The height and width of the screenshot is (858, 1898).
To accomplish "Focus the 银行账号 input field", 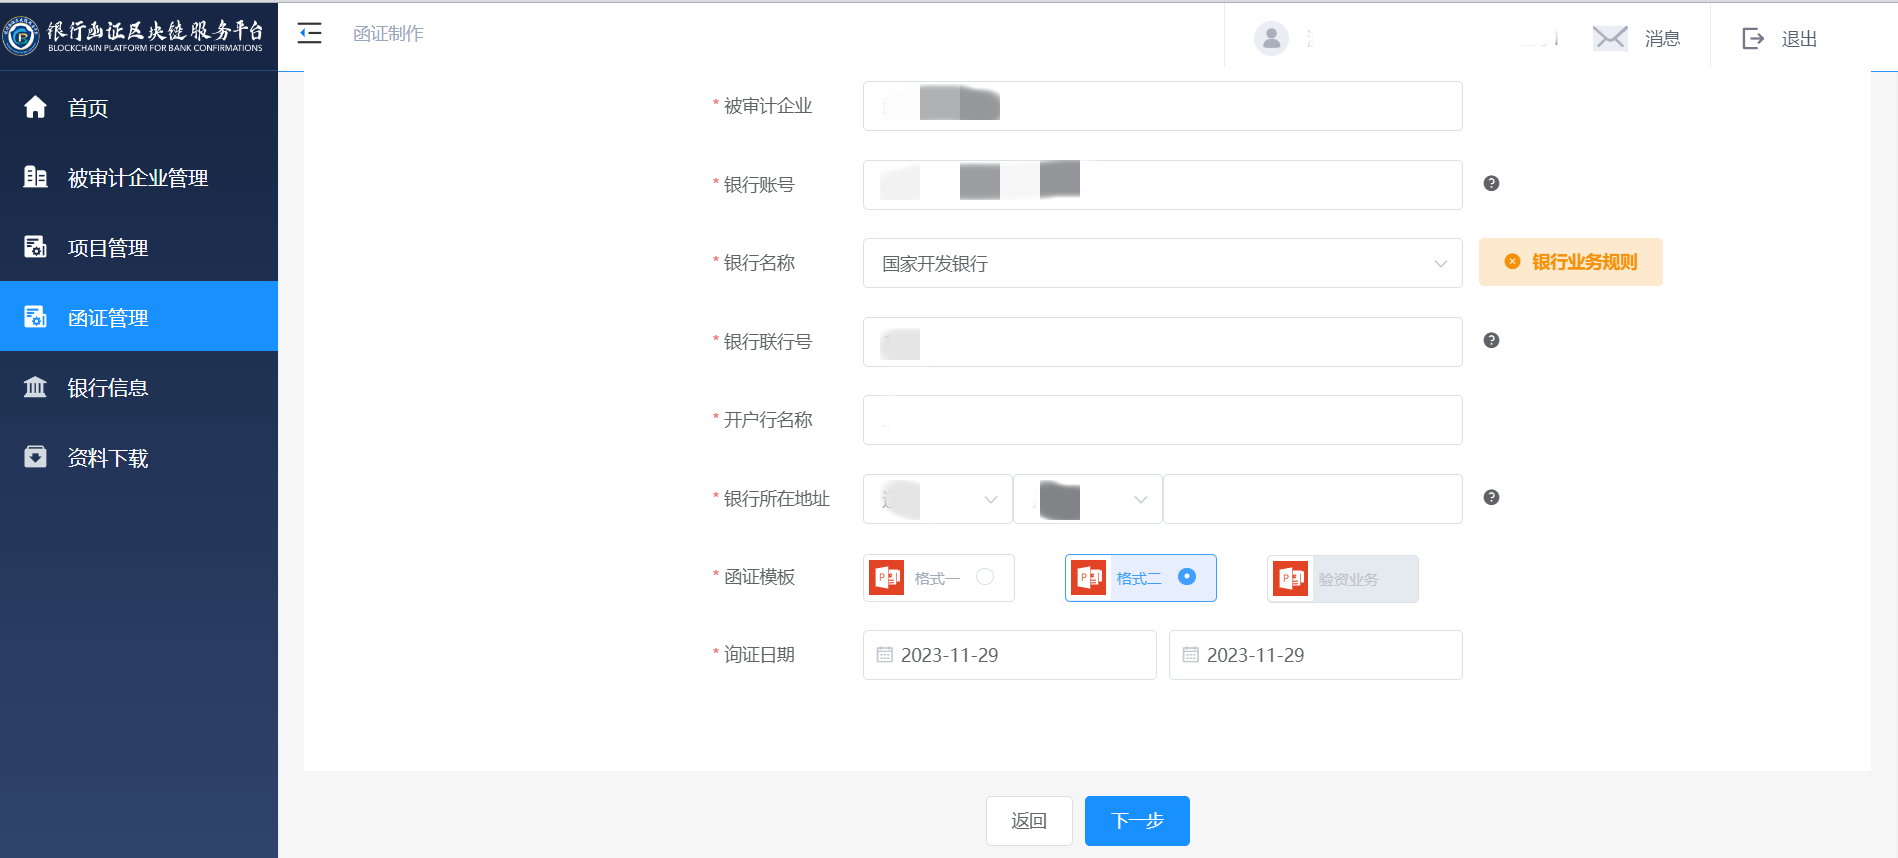I will pyautogui.click(x=1163, y=185).
